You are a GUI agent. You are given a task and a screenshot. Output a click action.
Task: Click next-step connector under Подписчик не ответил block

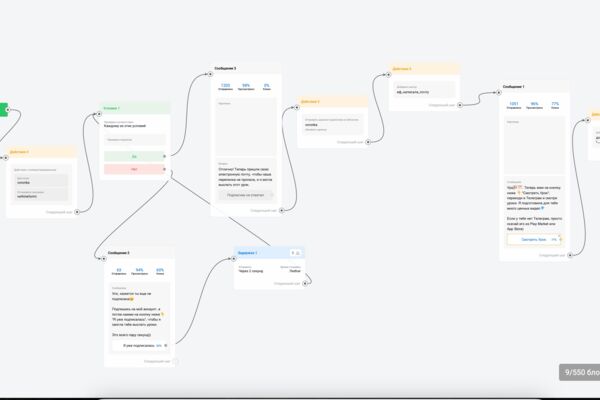click(x=282, y=210)
